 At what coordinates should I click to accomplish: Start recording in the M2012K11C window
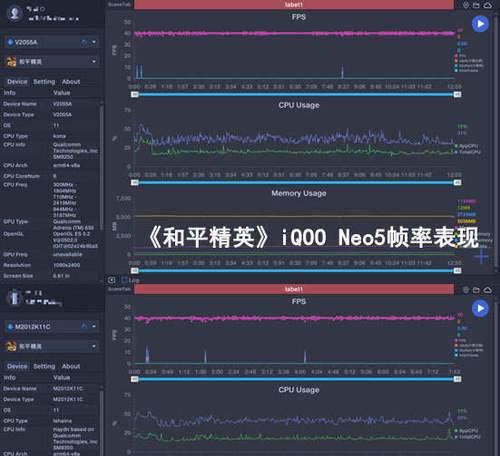click(x=480, y=308)
